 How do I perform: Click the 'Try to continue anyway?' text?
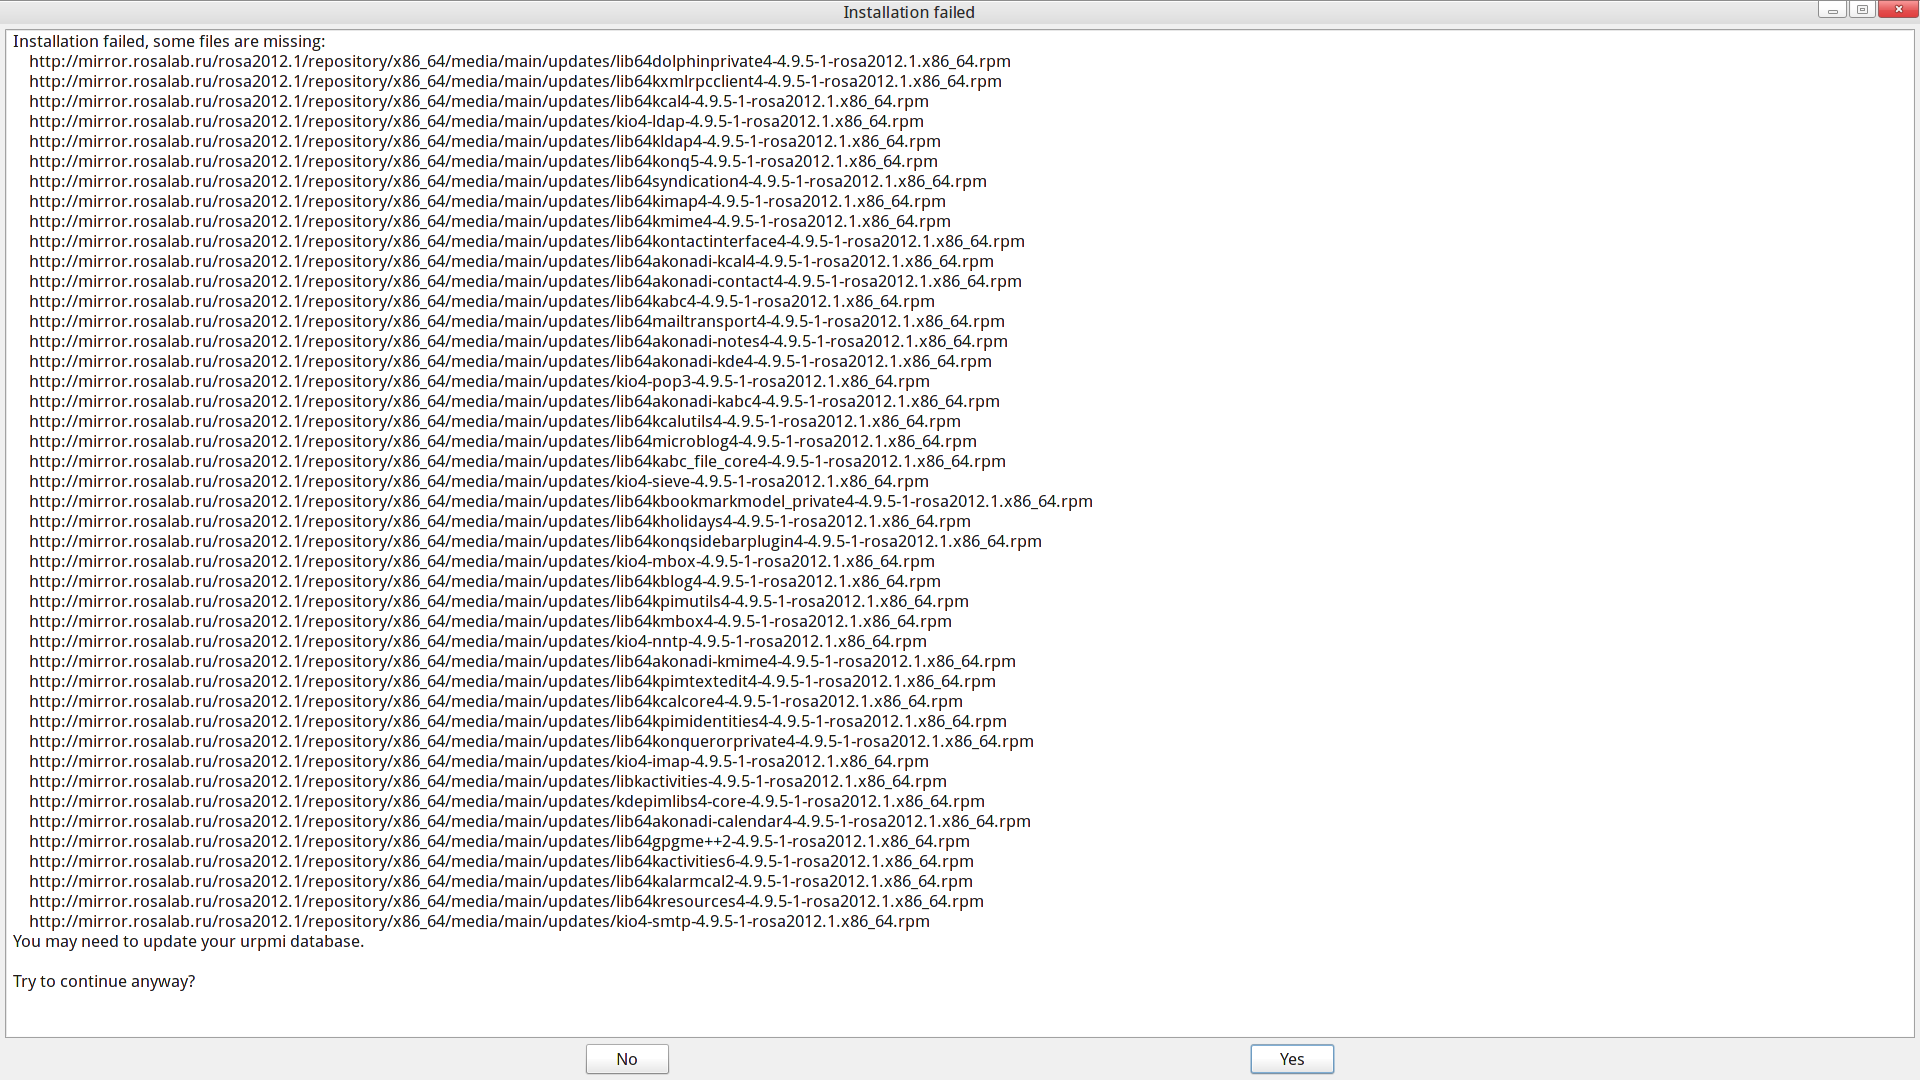(x=104, y=981)
